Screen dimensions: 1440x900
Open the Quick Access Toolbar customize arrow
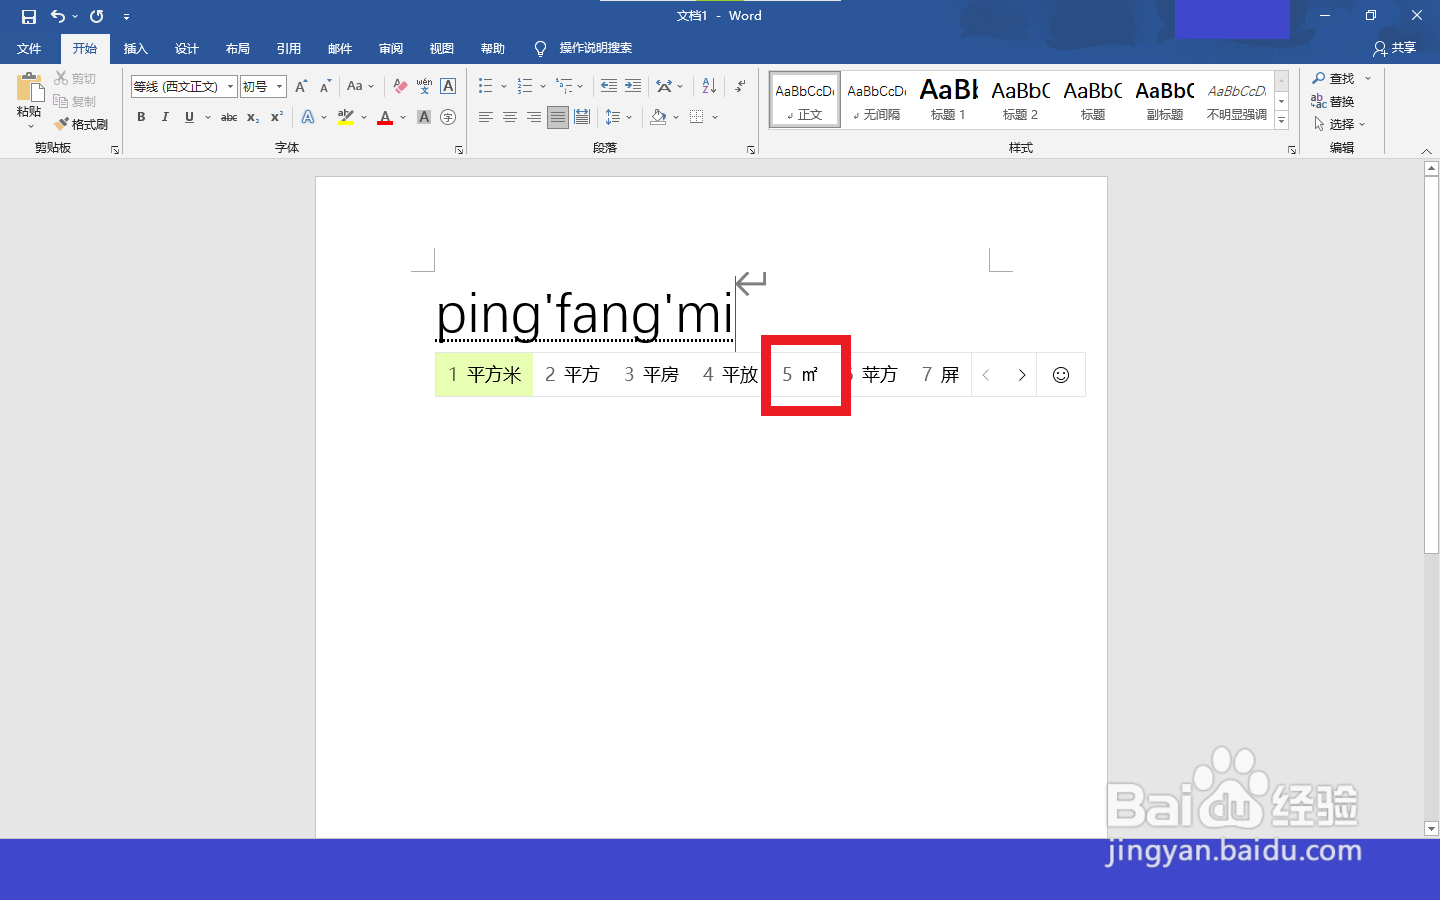(x=126, y=17)
